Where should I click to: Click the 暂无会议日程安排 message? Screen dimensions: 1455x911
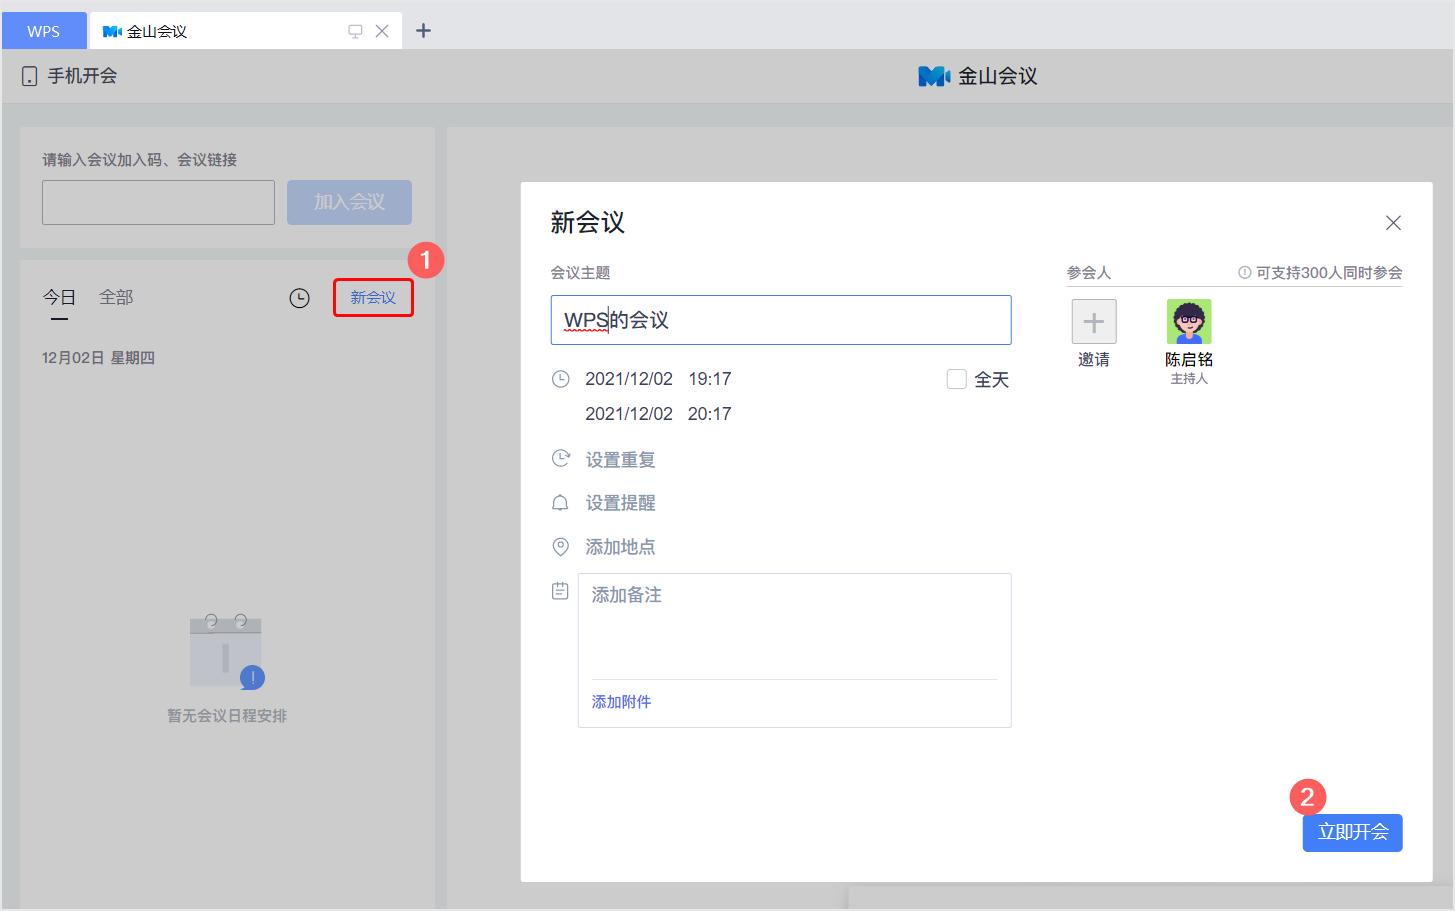pyautogui.click(x=227, y=716)
